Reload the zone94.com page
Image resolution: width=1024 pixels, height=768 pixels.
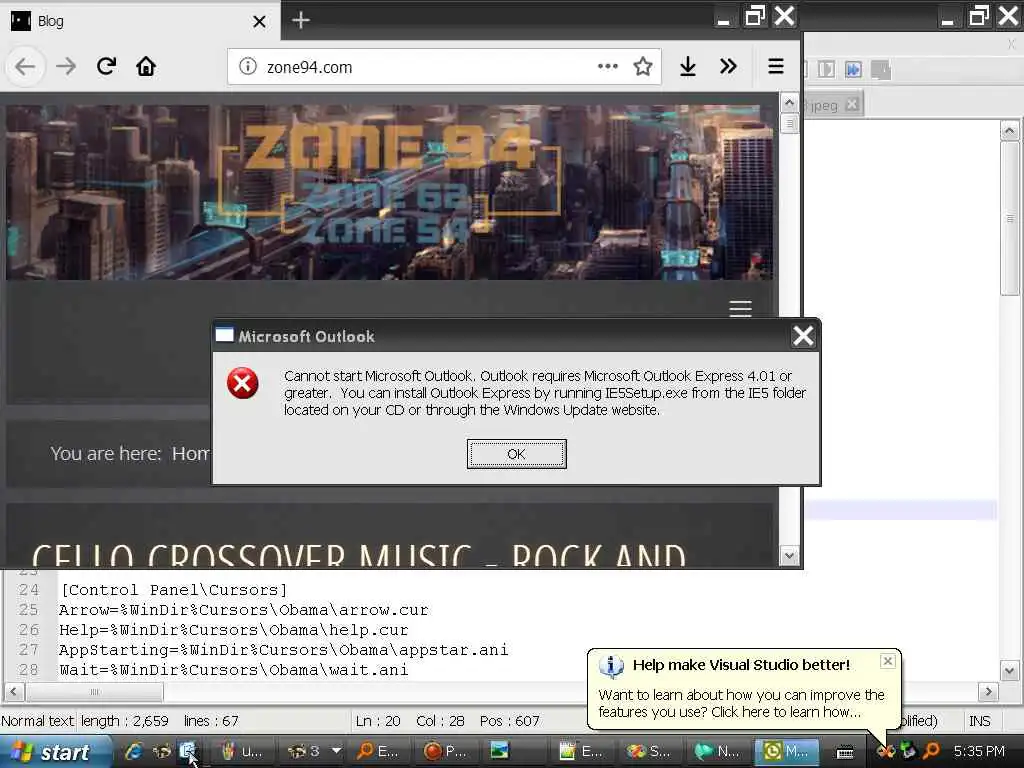[106, 67]
